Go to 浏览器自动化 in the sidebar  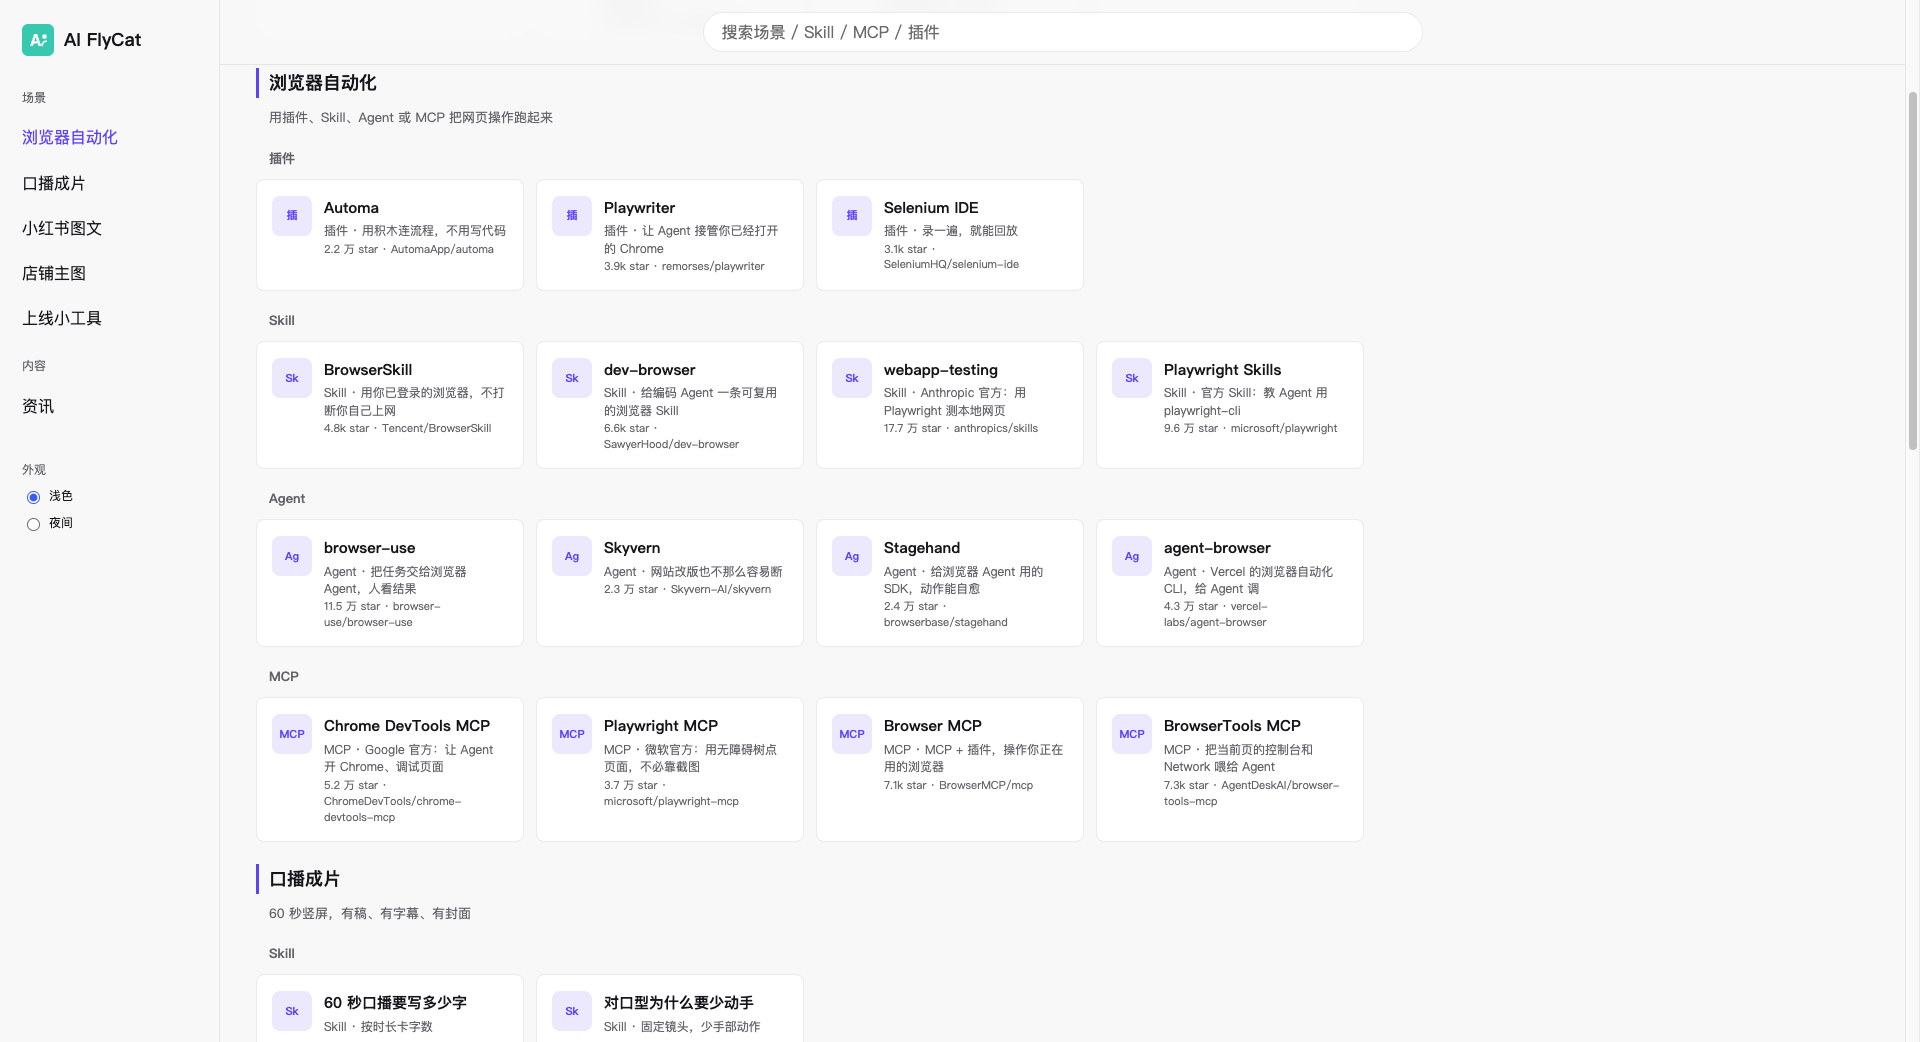point(70,138)
